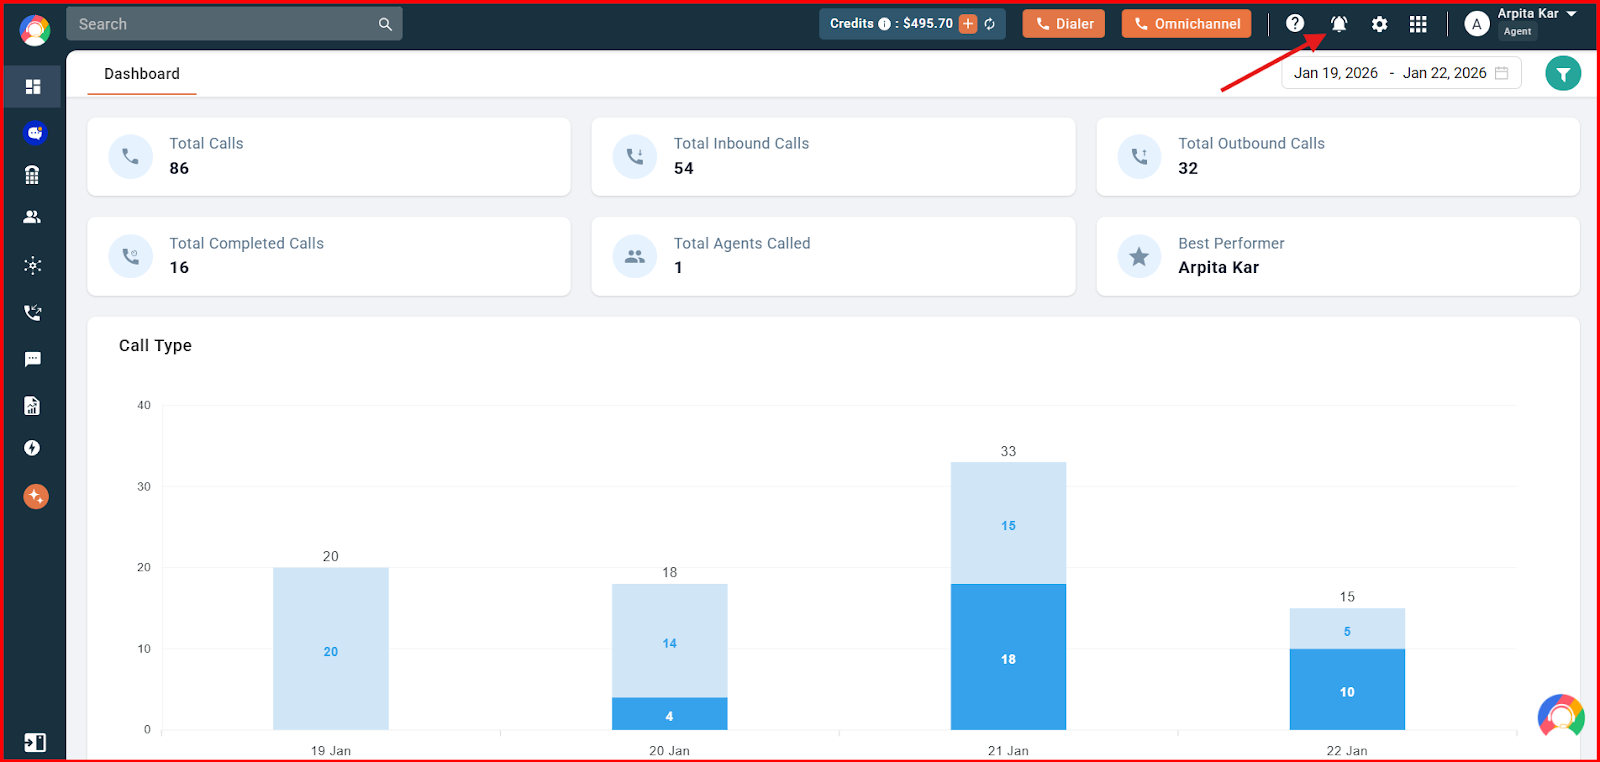Screen dimensions: 1600x762
Task: Click the 22 Jan light blue segment 5
Action: [1347, 629]
